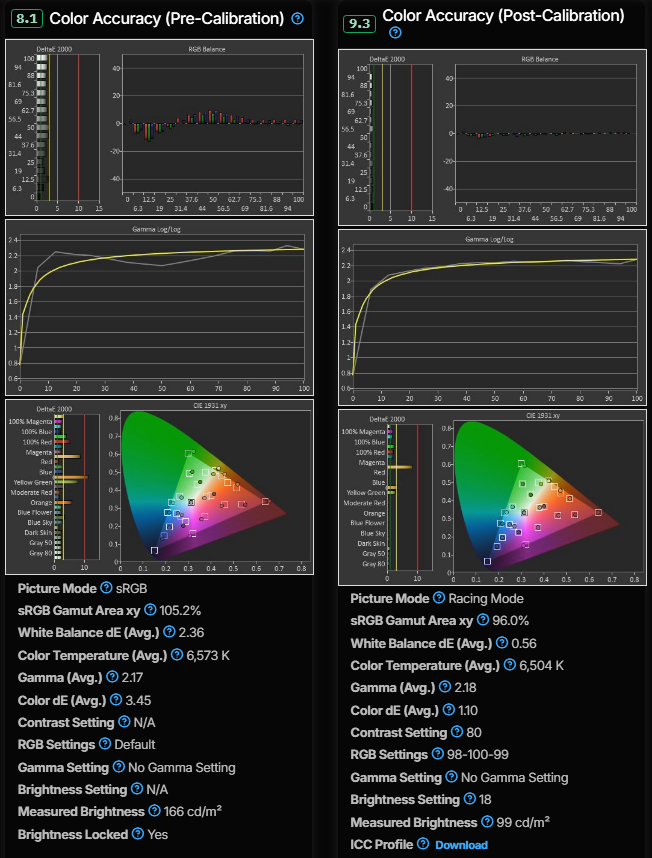Click the 98-100-99 RGB settings value
This screenshot has height=858, width=652.
(478, 755)
